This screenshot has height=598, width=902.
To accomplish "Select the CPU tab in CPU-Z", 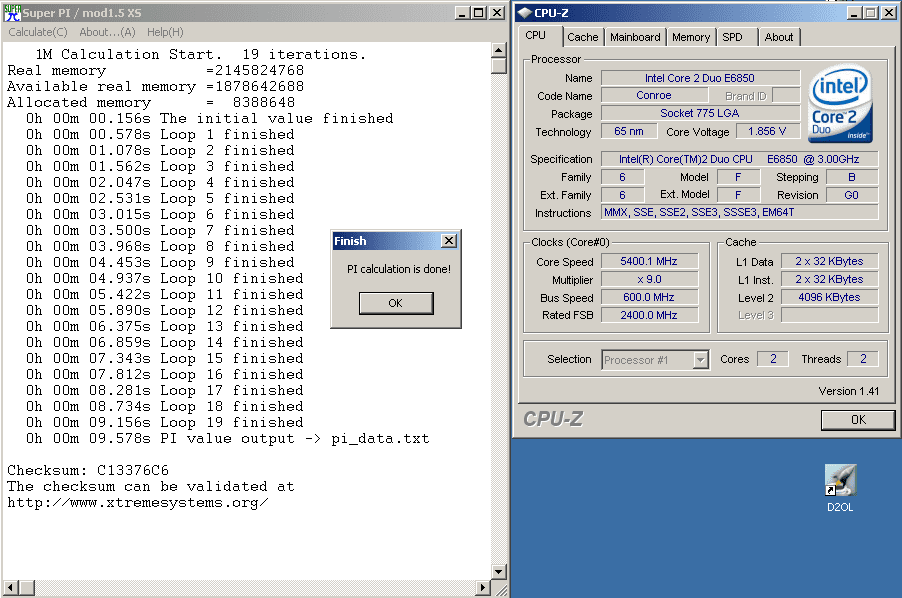I will pyautogui.click(x=536, y=36).
